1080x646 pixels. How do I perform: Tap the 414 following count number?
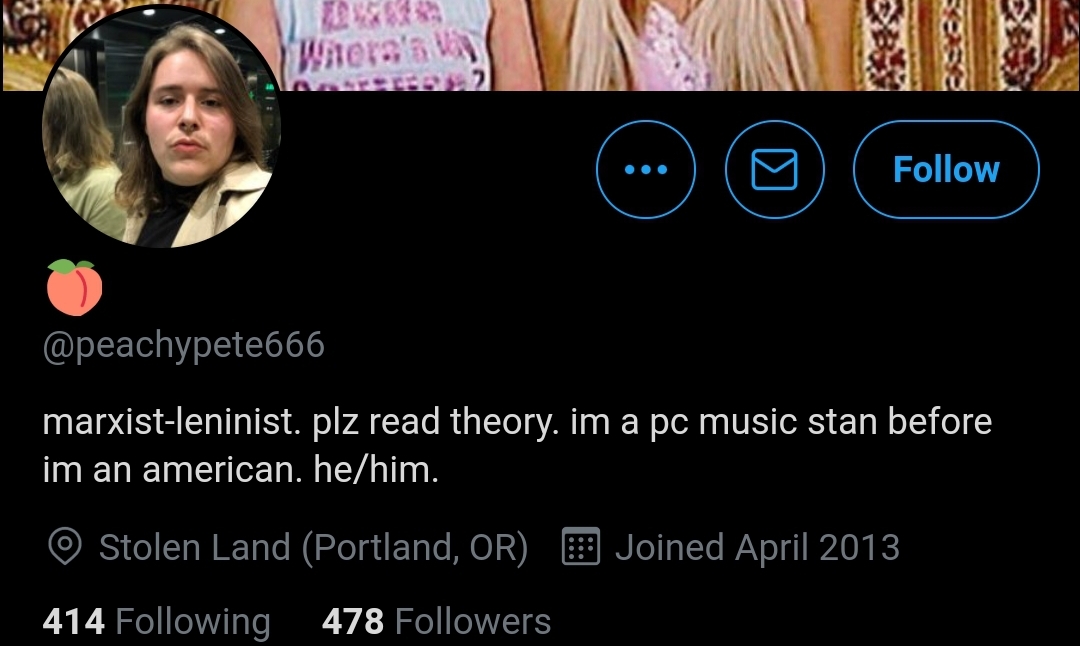74,621
